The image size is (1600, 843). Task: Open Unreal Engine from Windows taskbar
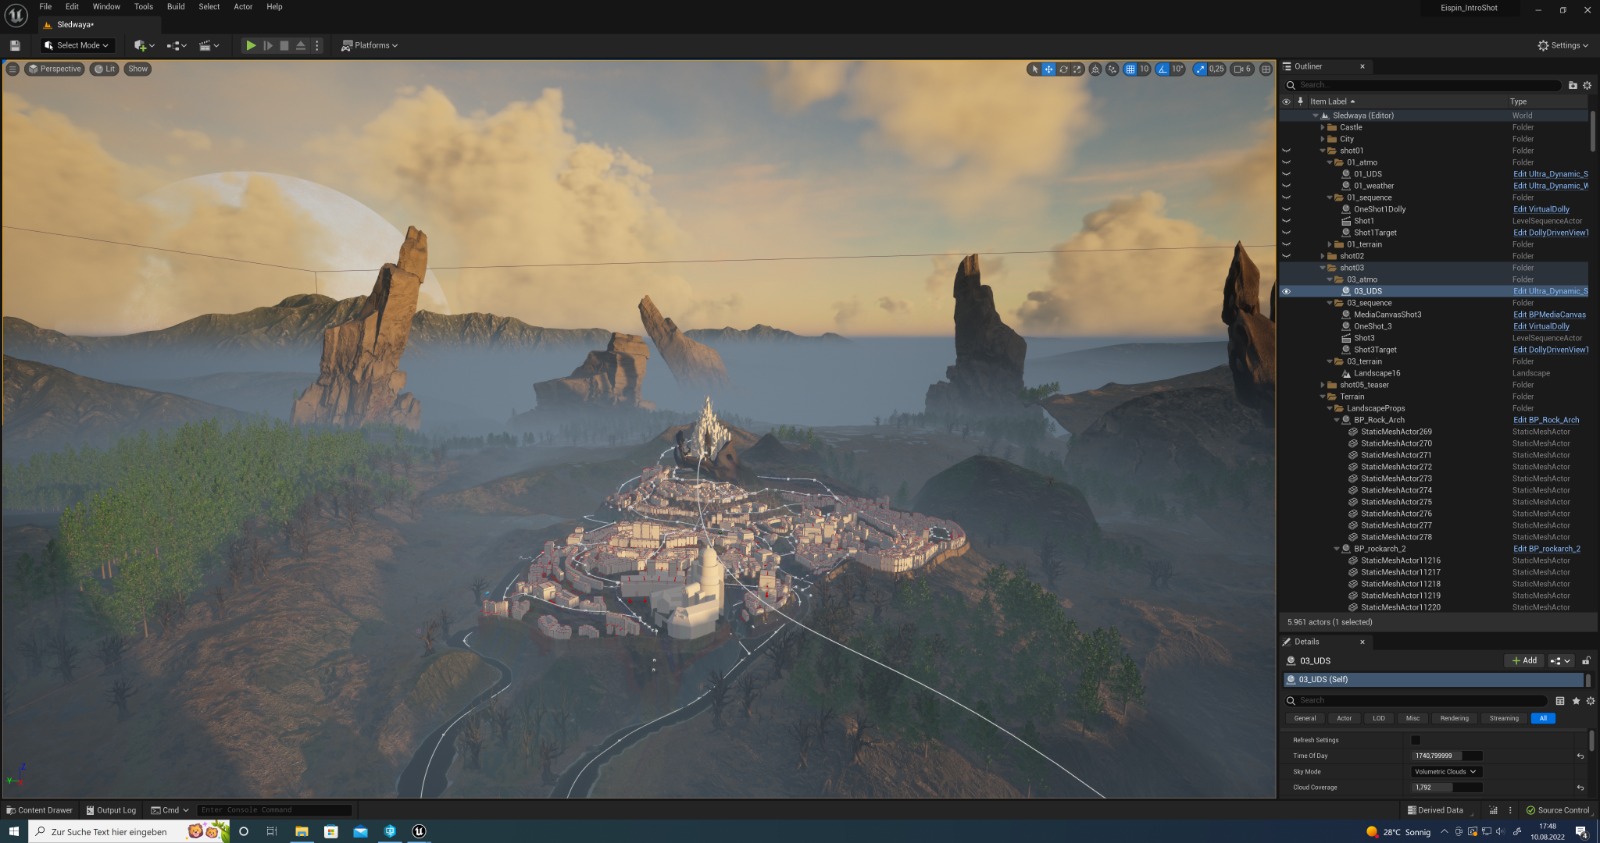419,831
